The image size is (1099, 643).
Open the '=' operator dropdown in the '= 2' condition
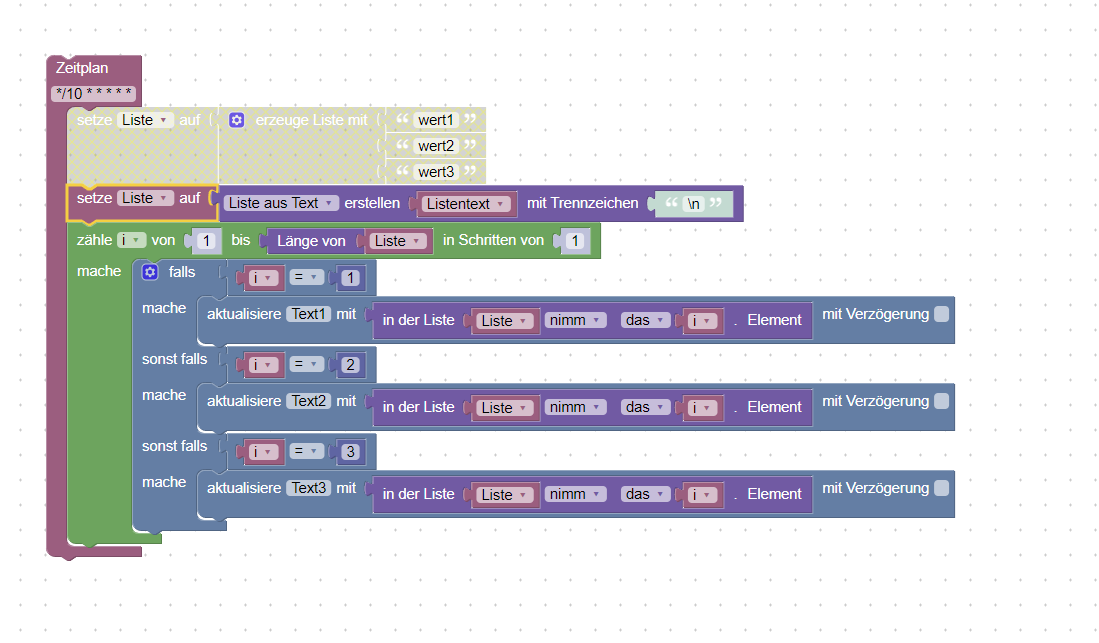pos(306,364)
